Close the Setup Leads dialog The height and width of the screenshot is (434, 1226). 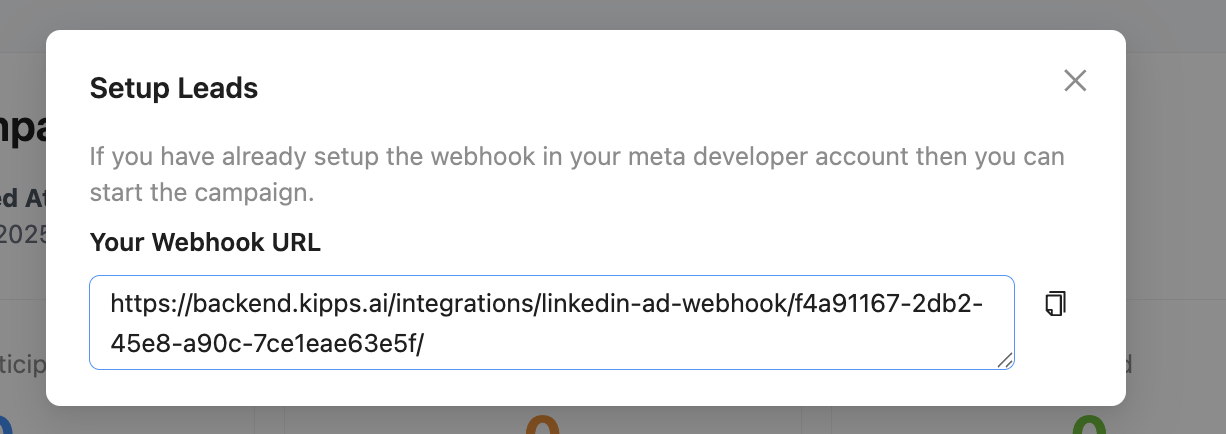[1075, 81]
